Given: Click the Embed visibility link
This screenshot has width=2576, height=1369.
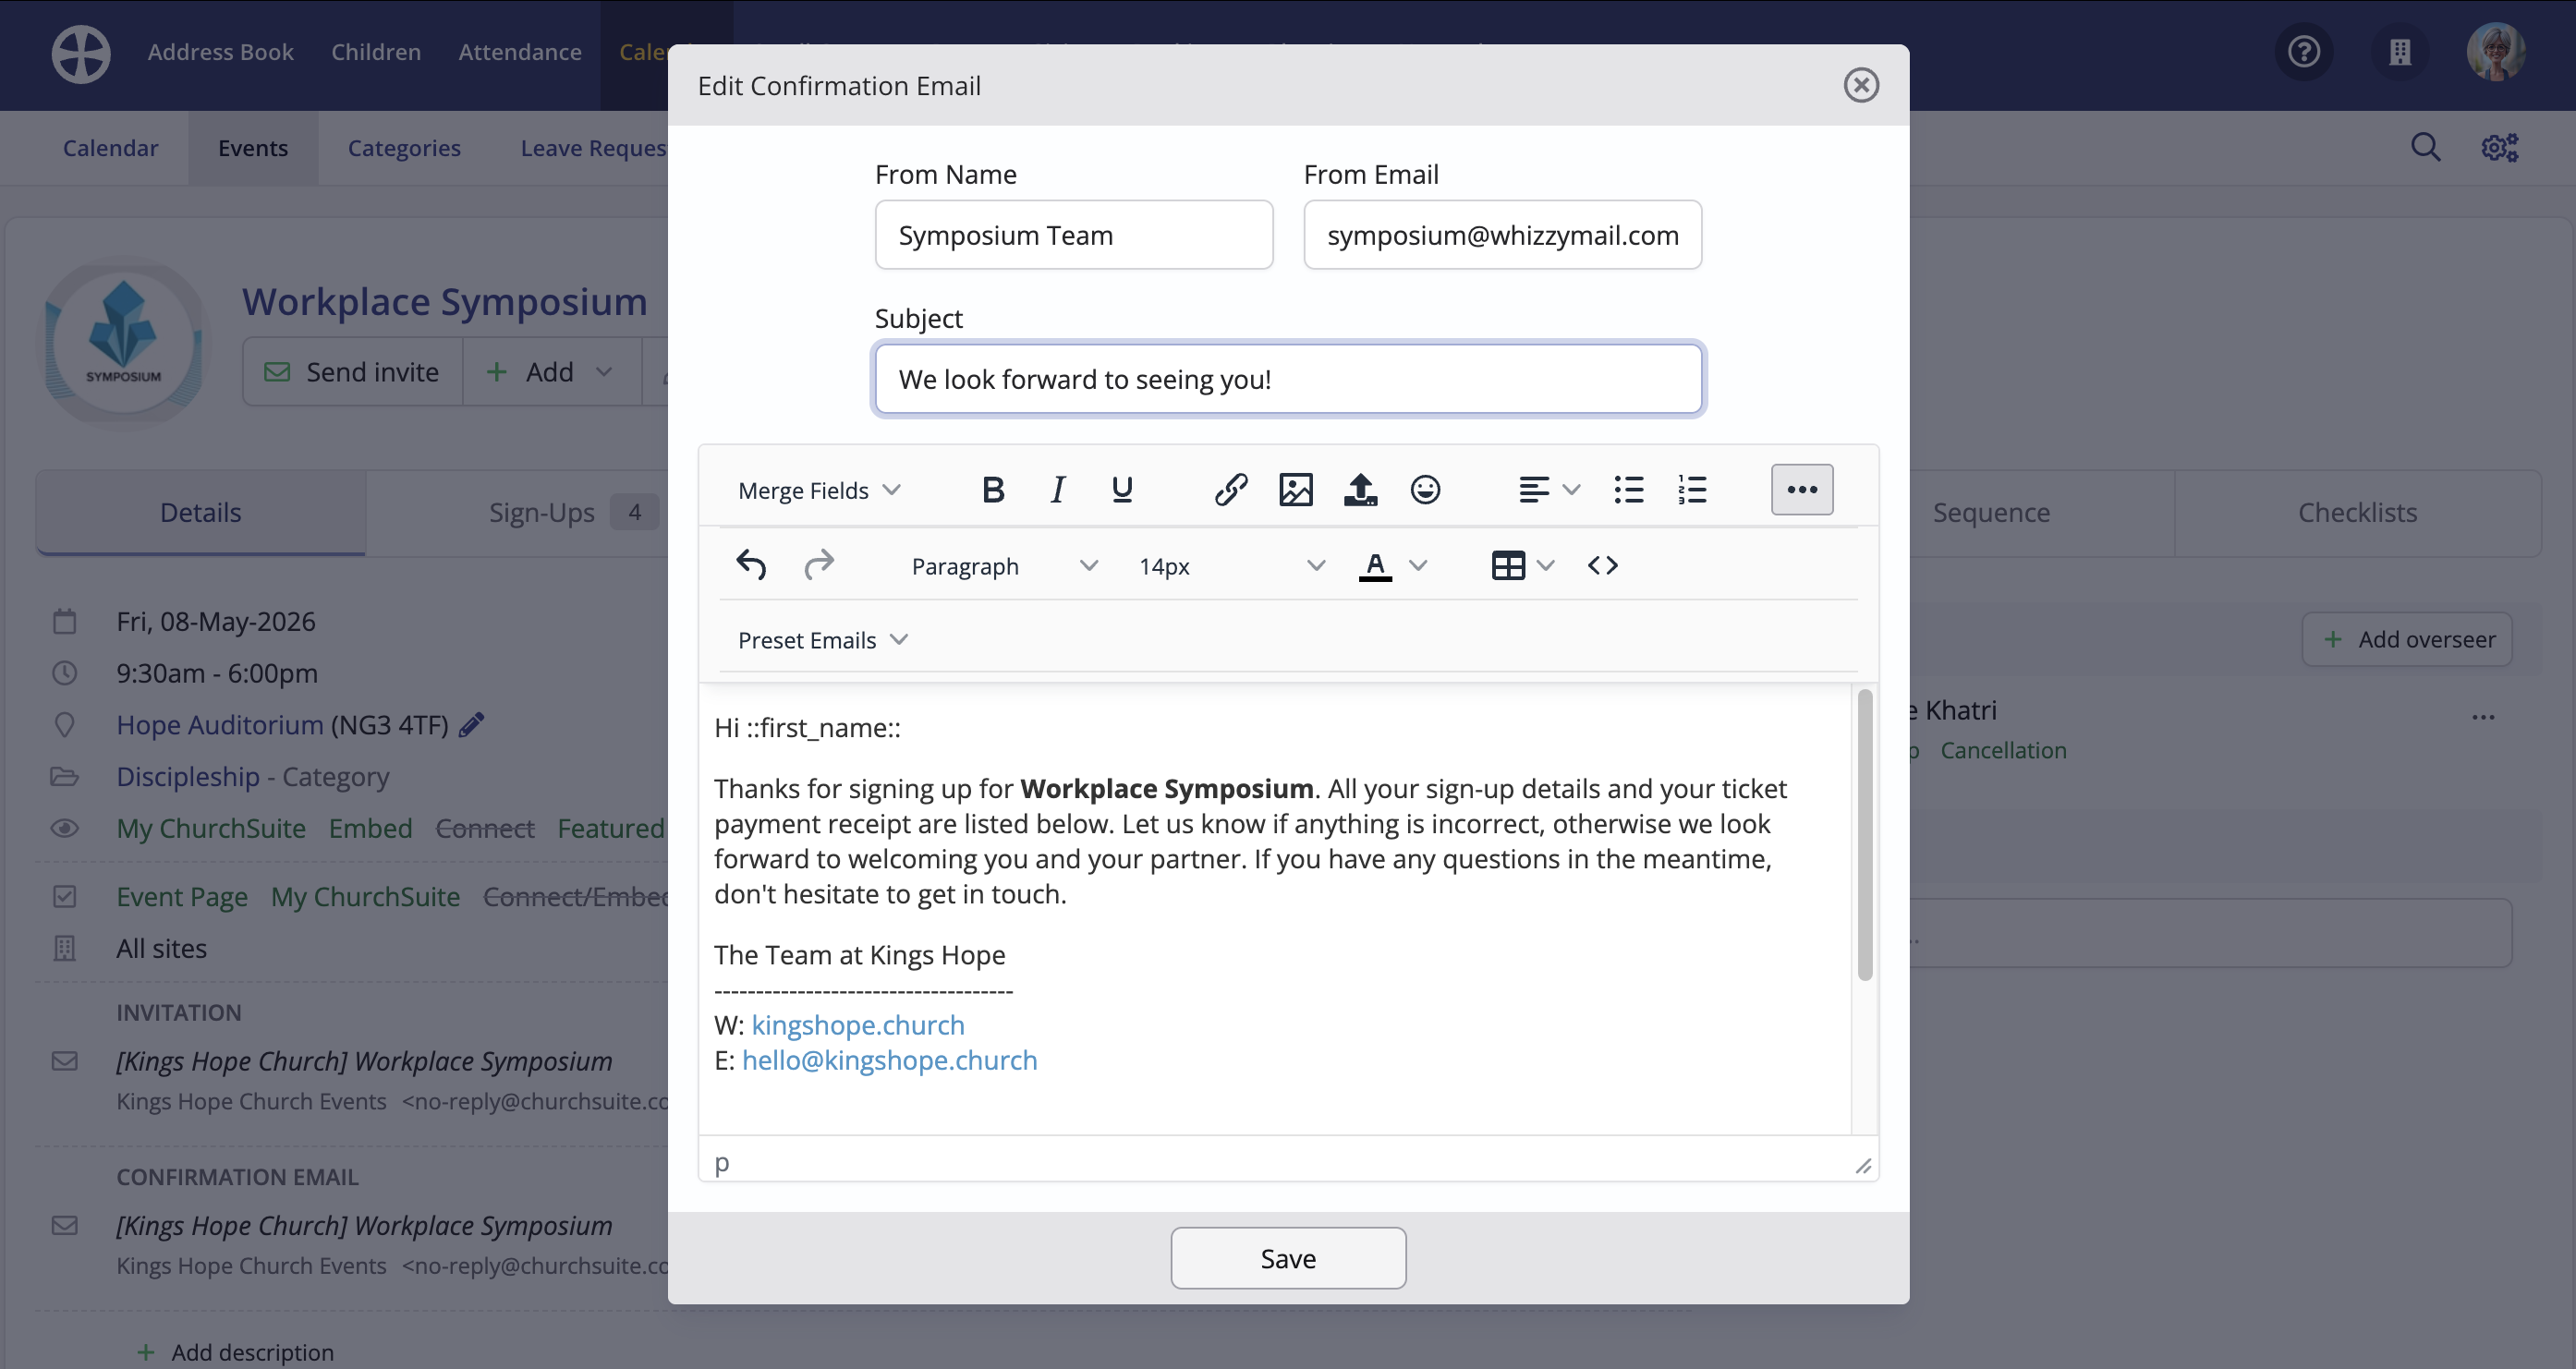Looking at the screenshot, I should click(370, 828).
